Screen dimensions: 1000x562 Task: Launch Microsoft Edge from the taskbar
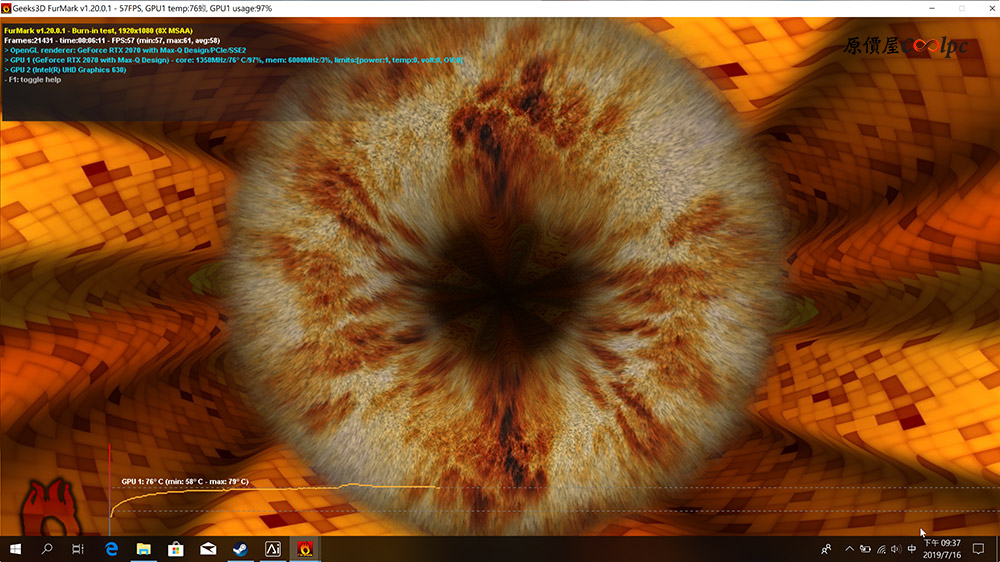(112, 549)
